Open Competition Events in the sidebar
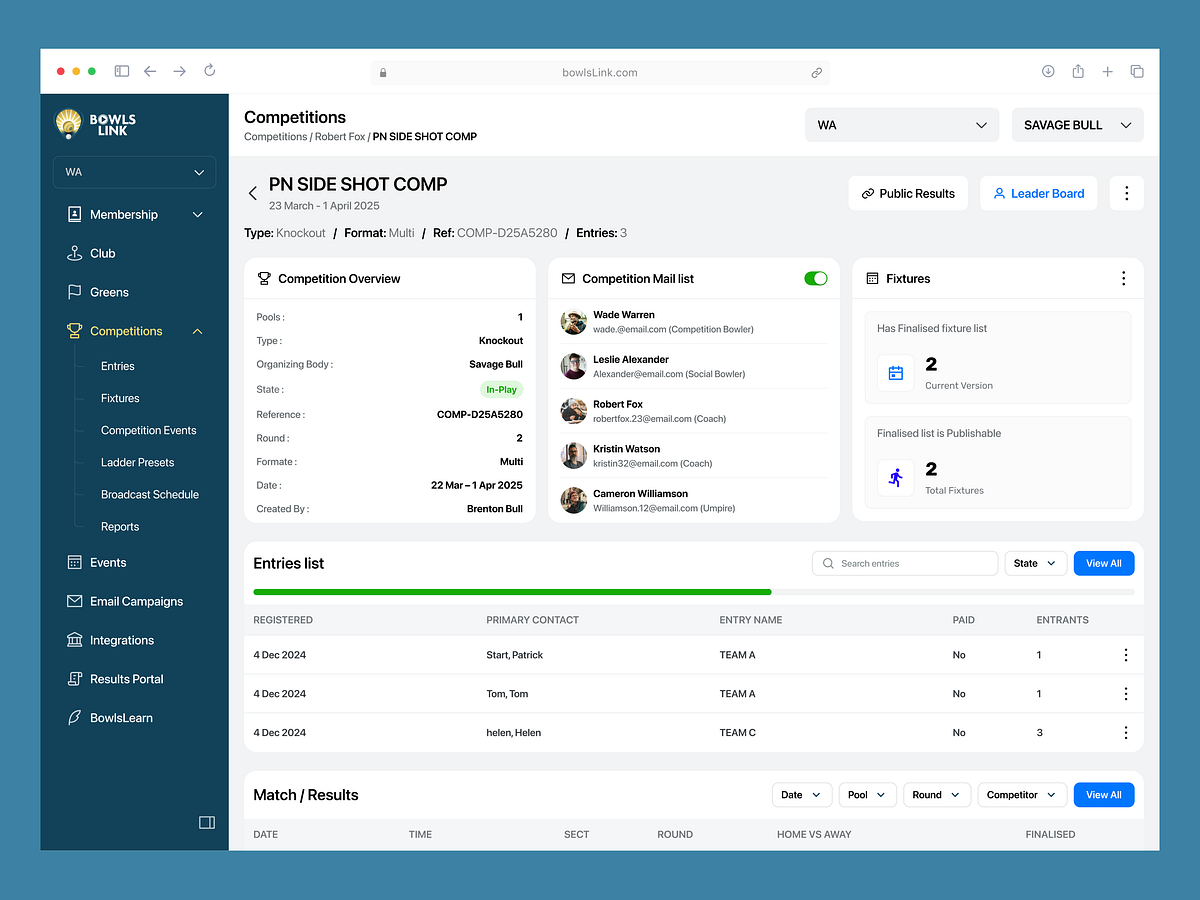1200x900 pixels. coord(149,430)
